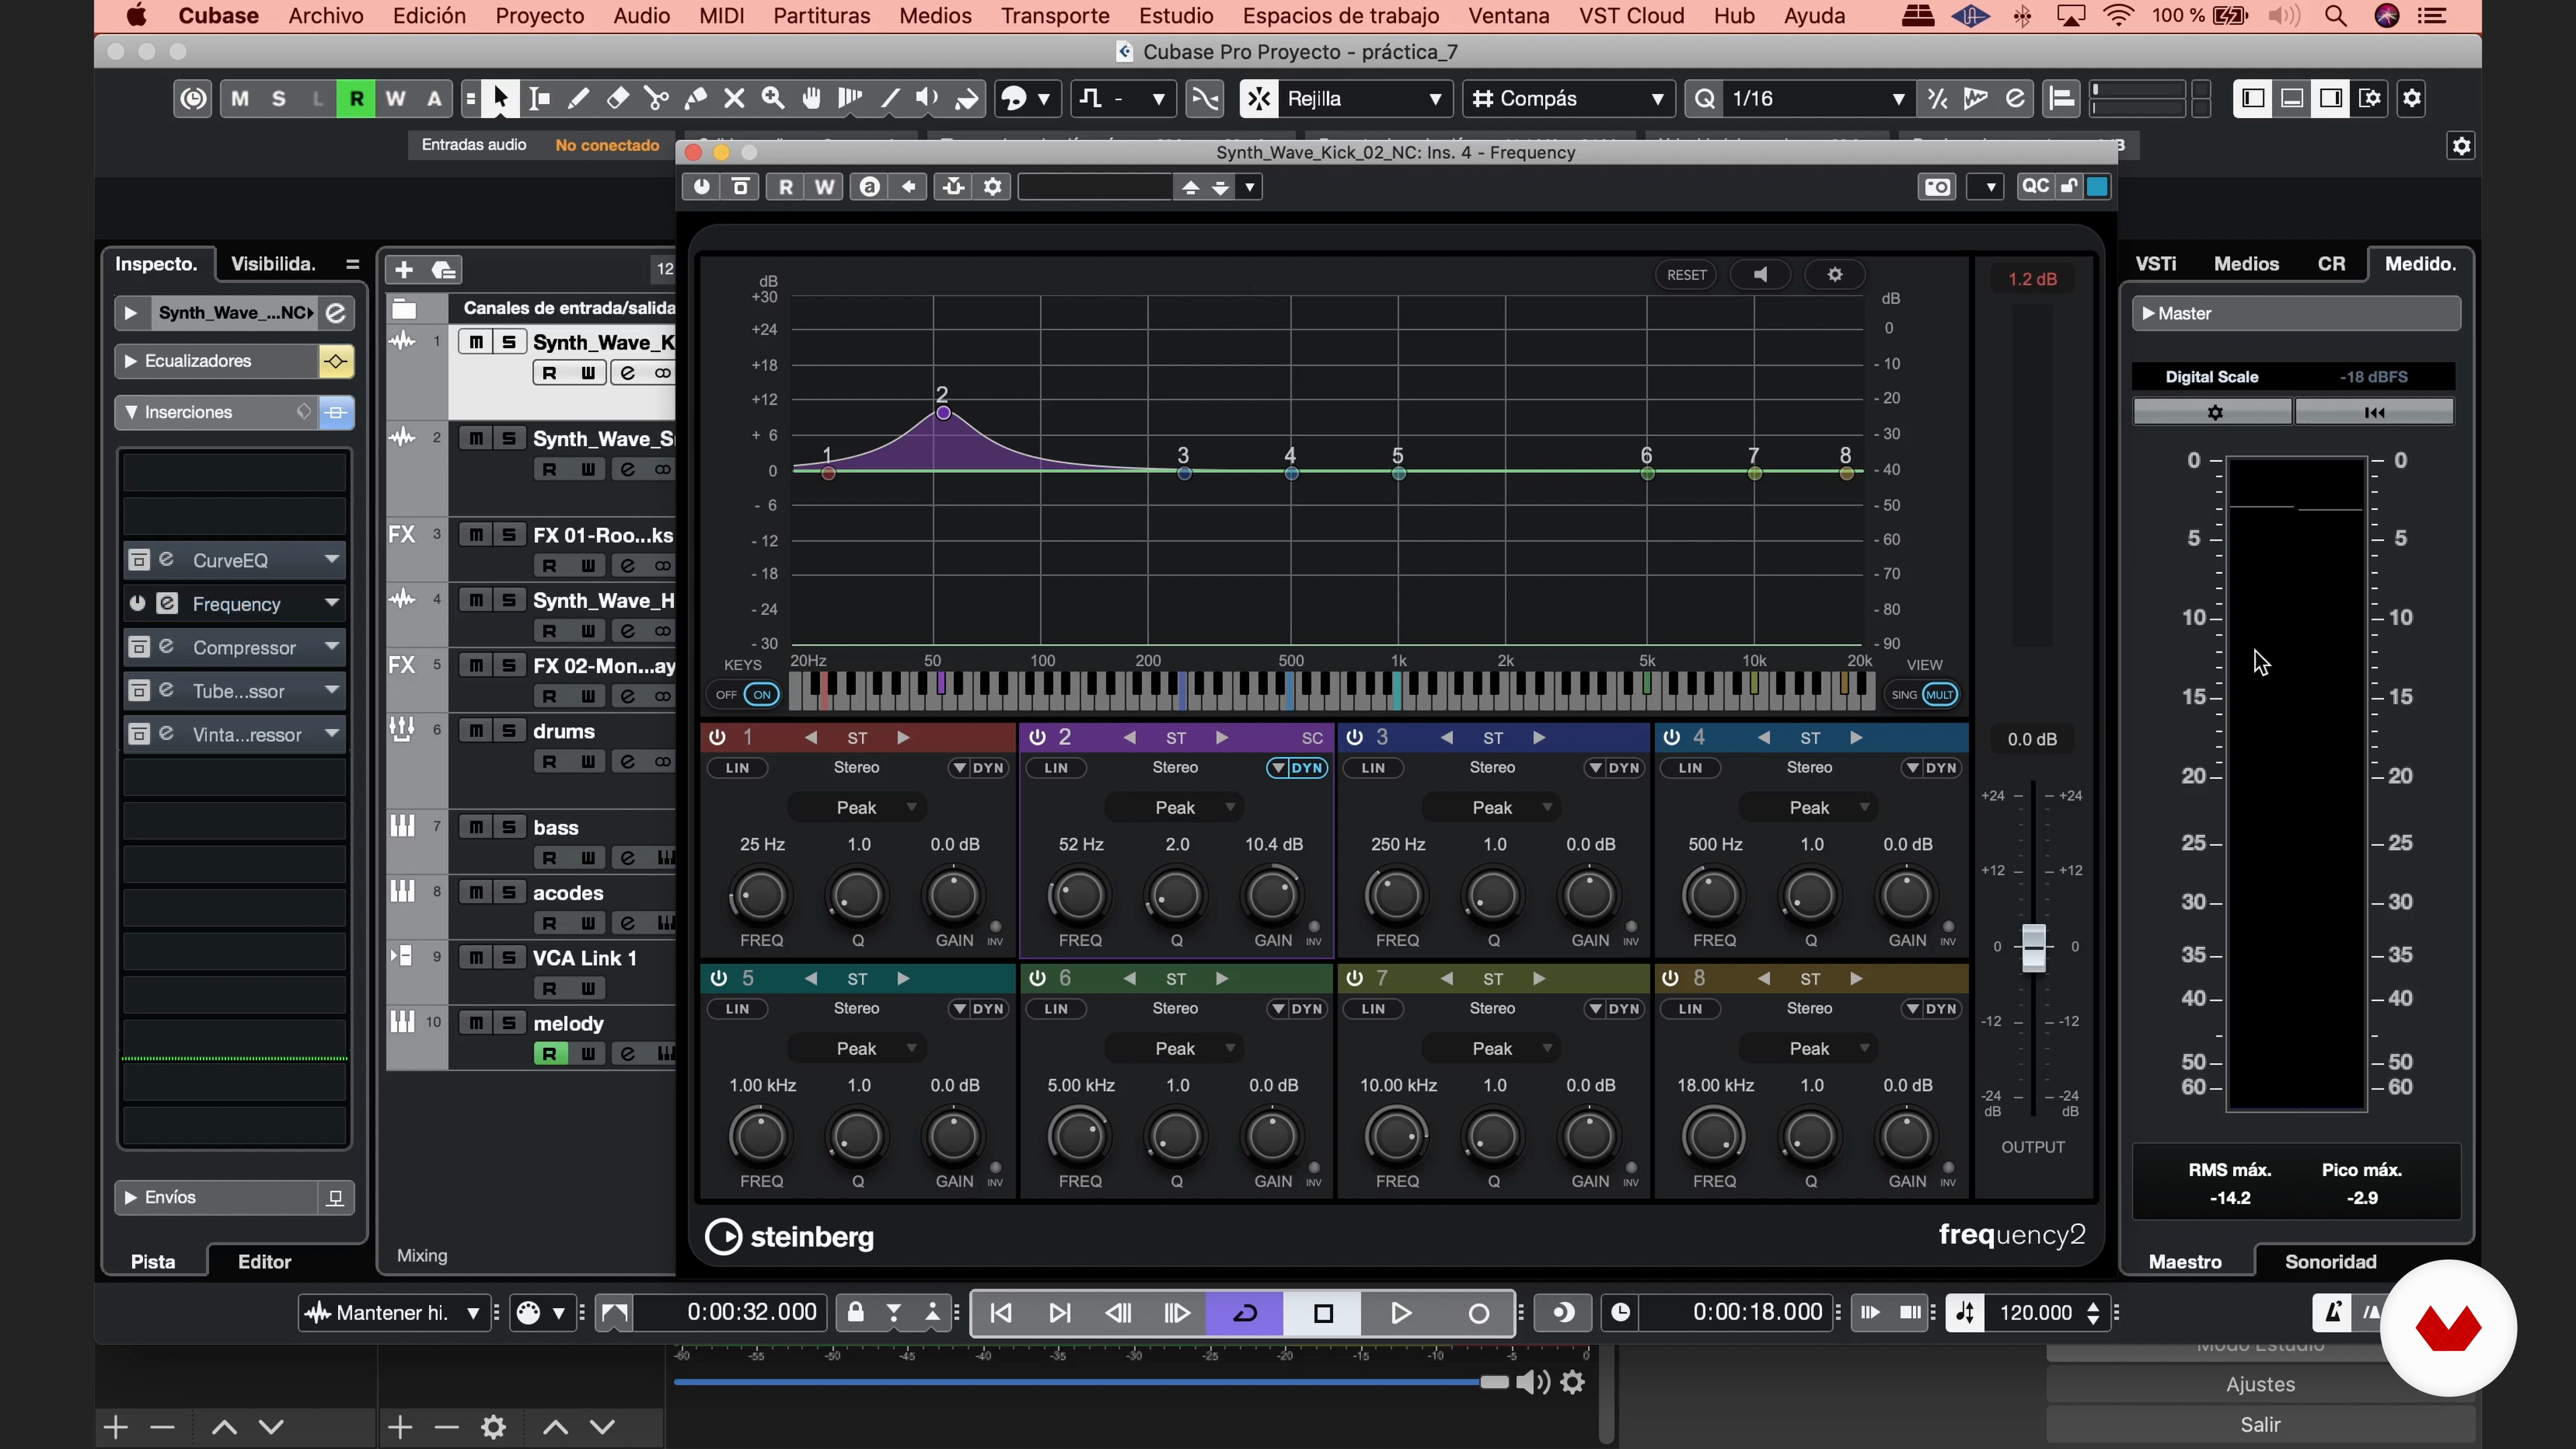Open setup window layout gear icon
Screen dimensions: 2576x1449
(2412, 98)
